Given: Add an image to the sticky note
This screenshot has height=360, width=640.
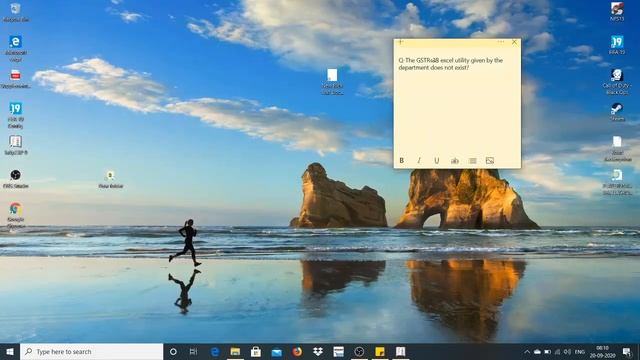Looking at the screenshot, I should coord(490,161).
